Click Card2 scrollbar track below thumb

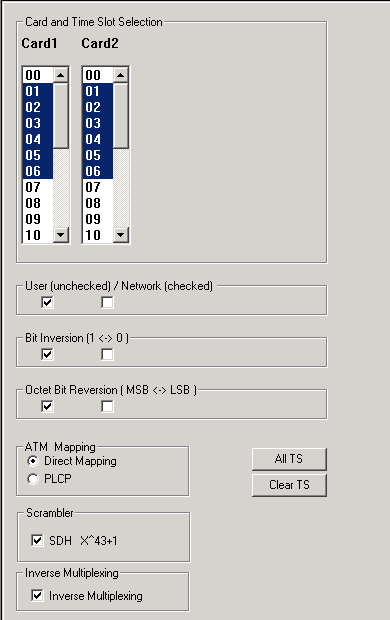coord(121,188)
